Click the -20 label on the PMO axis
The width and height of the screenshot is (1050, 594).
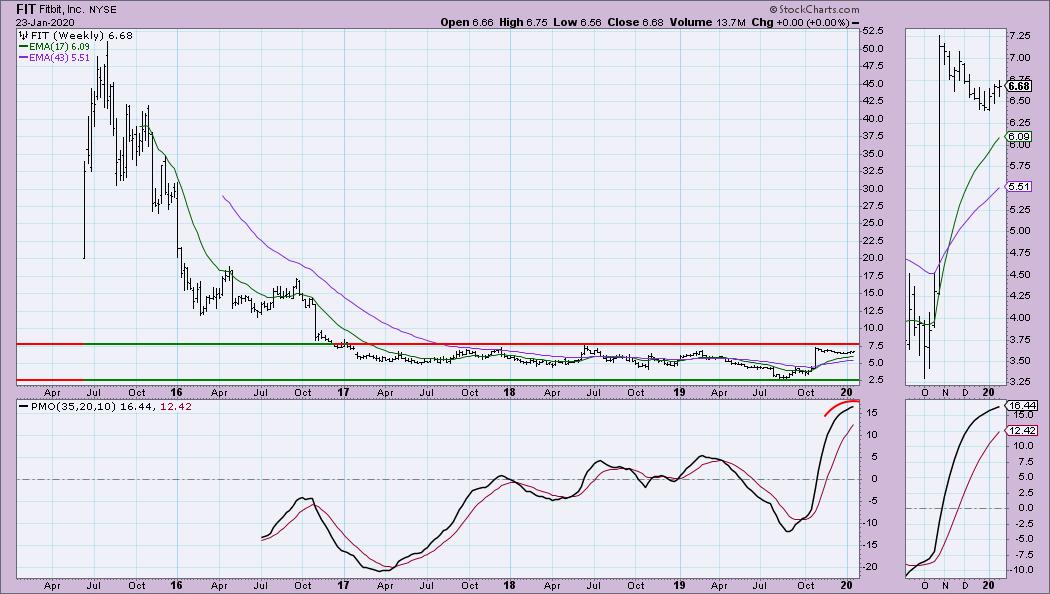pyautogui.click(x=869, y=567)
